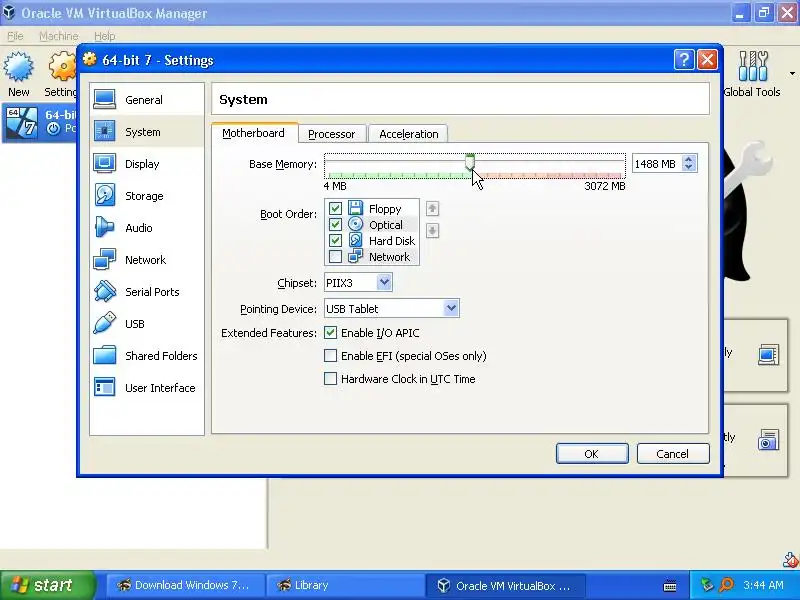The width and height of the screenshot is (800, 600).
Task: Select the 64-bit 7 virtual machine entry
Action: tap(39, 122)
